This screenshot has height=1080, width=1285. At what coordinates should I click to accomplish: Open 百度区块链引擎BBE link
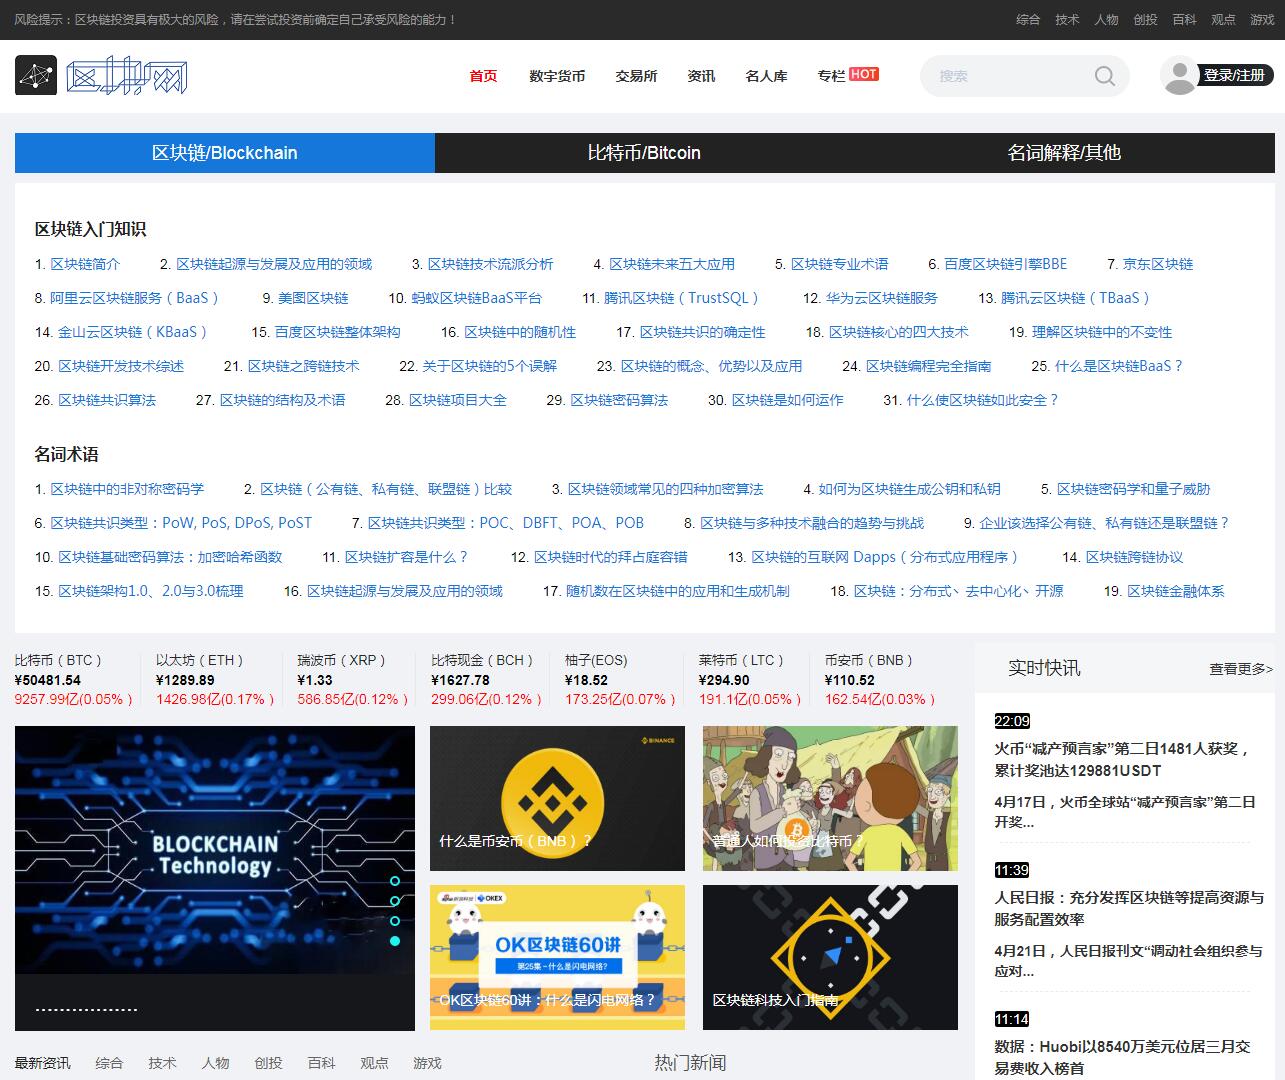[x=1005, y=264]
